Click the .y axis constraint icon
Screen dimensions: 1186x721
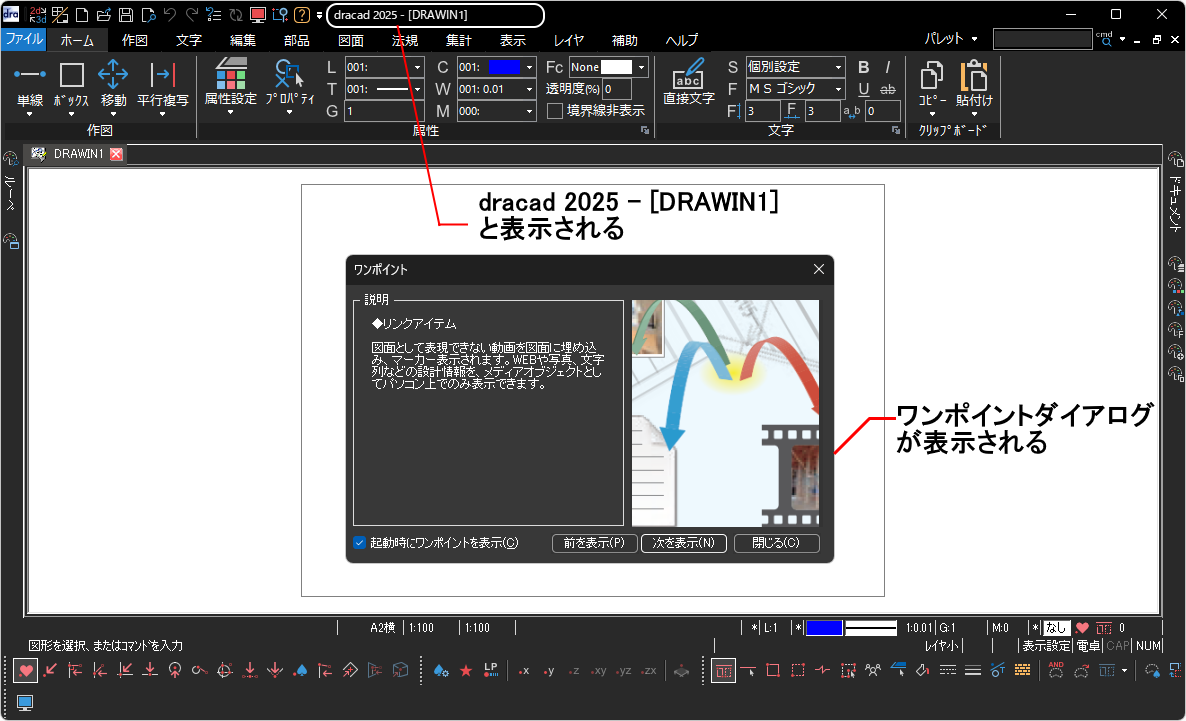pos(548,671)
